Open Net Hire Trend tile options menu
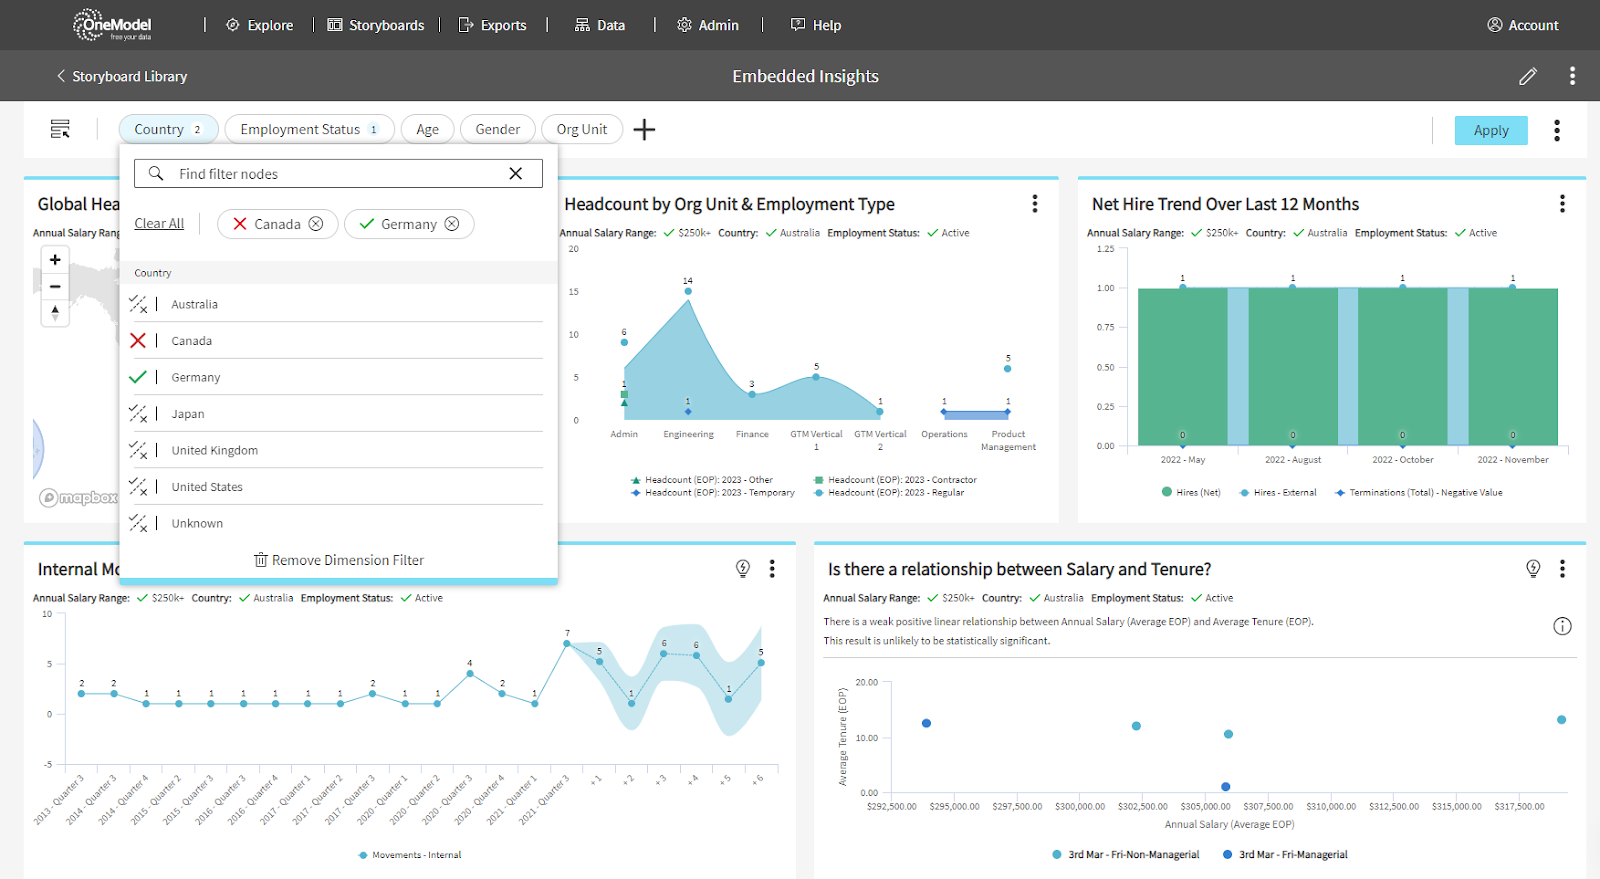Image resolution: width=1600 pixels, height=879 pixels. point(1562,204)
